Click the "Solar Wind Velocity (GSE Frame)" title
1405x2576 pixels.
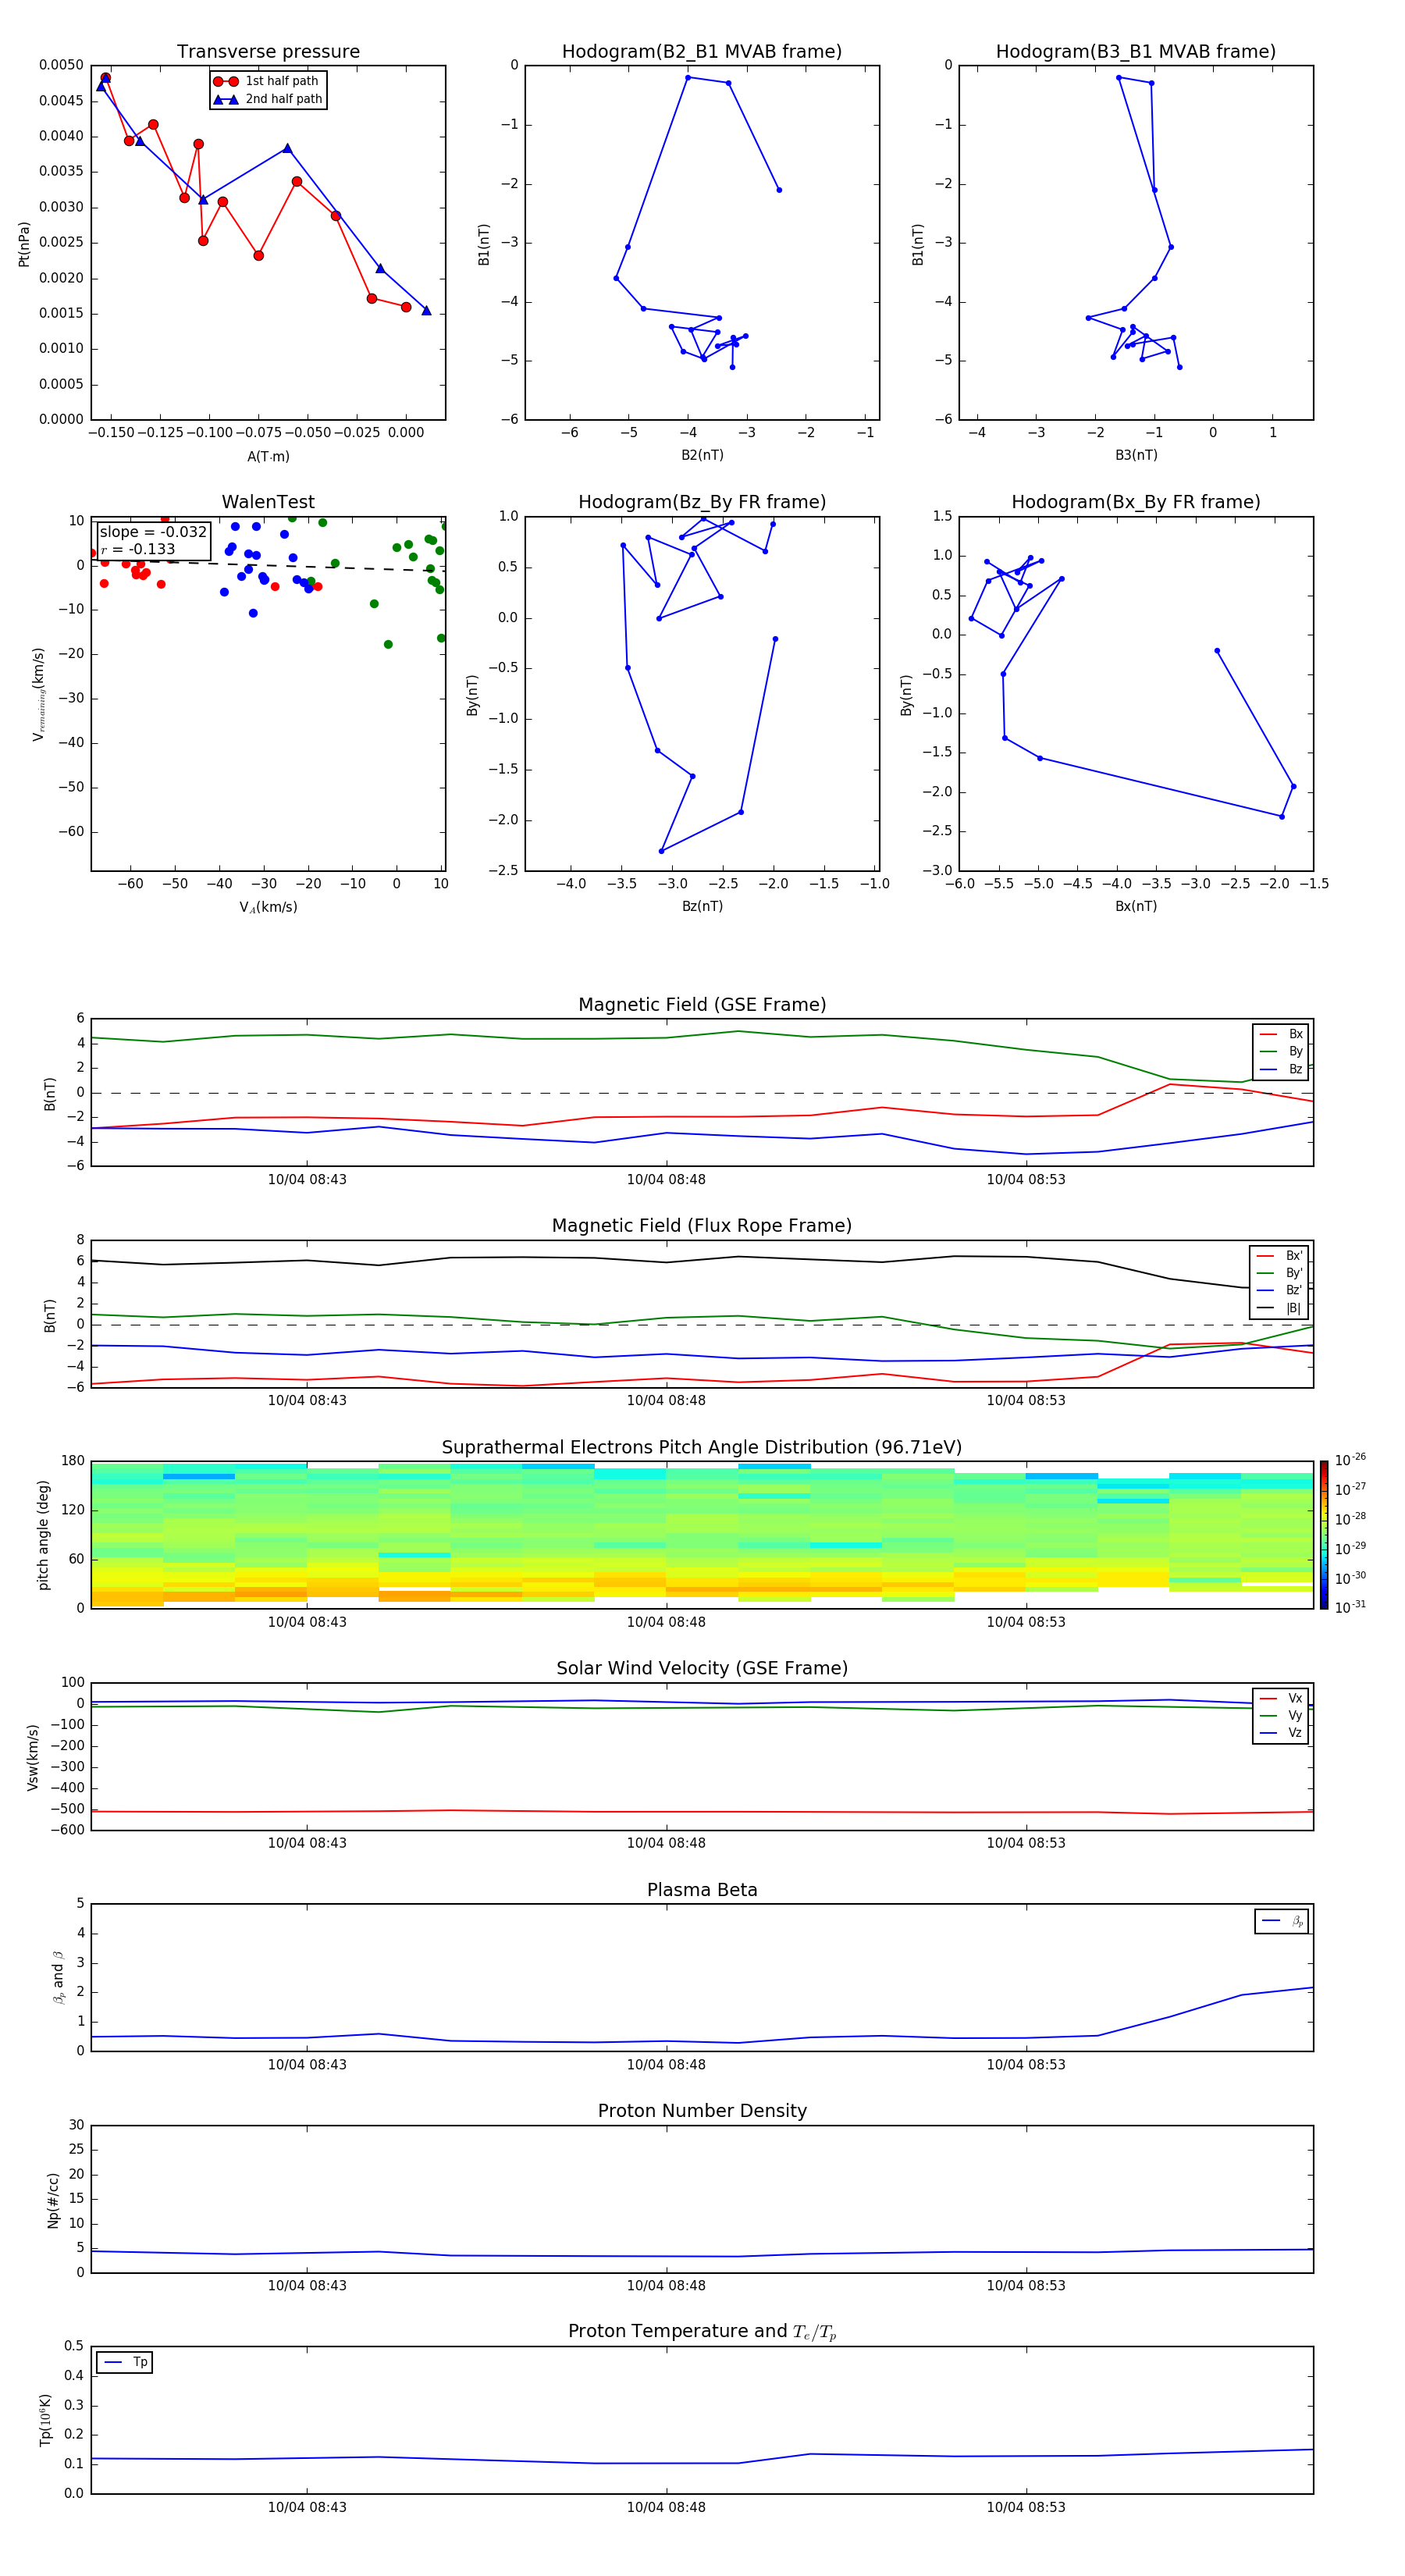point(702,1669)
